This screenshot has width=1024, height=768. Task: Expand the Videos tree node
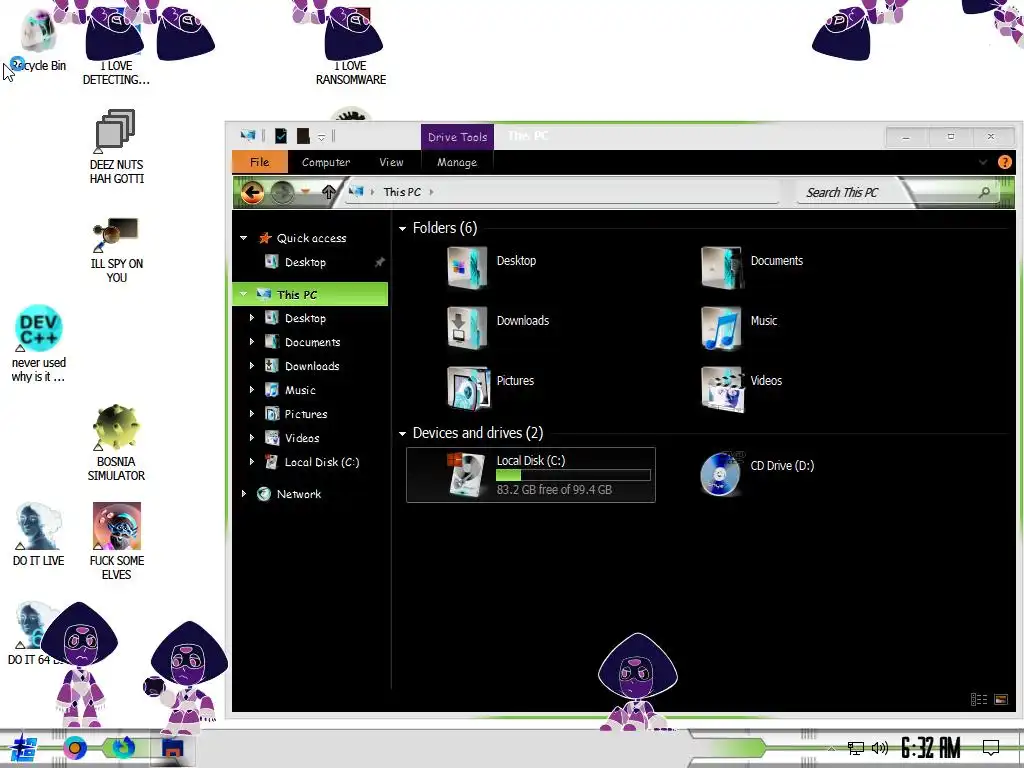pyautogui.click(x=252, y=438)
